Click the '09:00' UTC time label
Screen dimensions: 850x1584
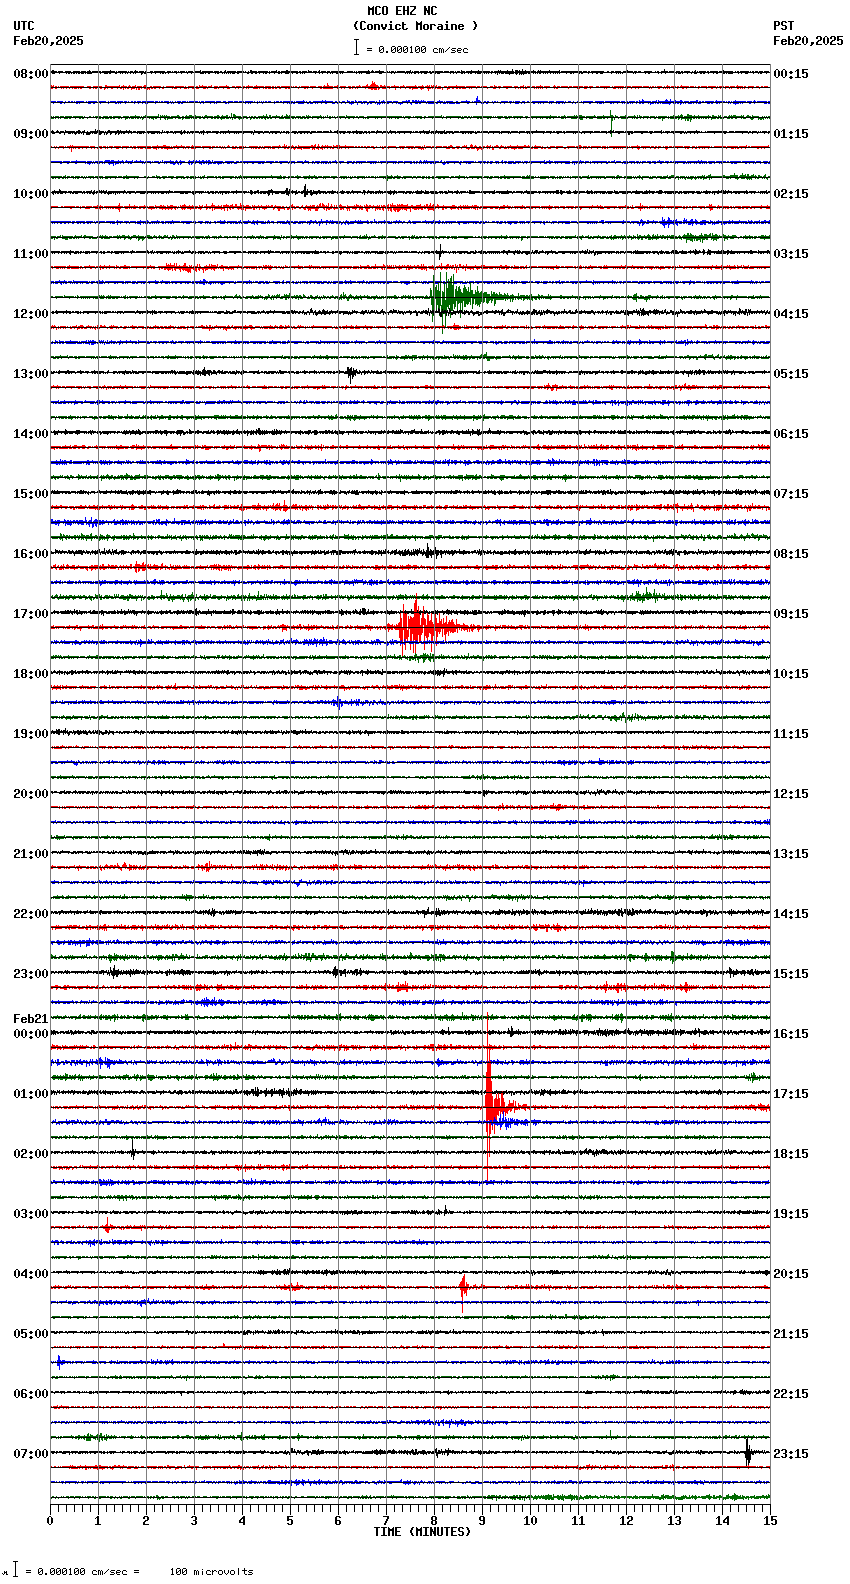(x=30, y=134)
